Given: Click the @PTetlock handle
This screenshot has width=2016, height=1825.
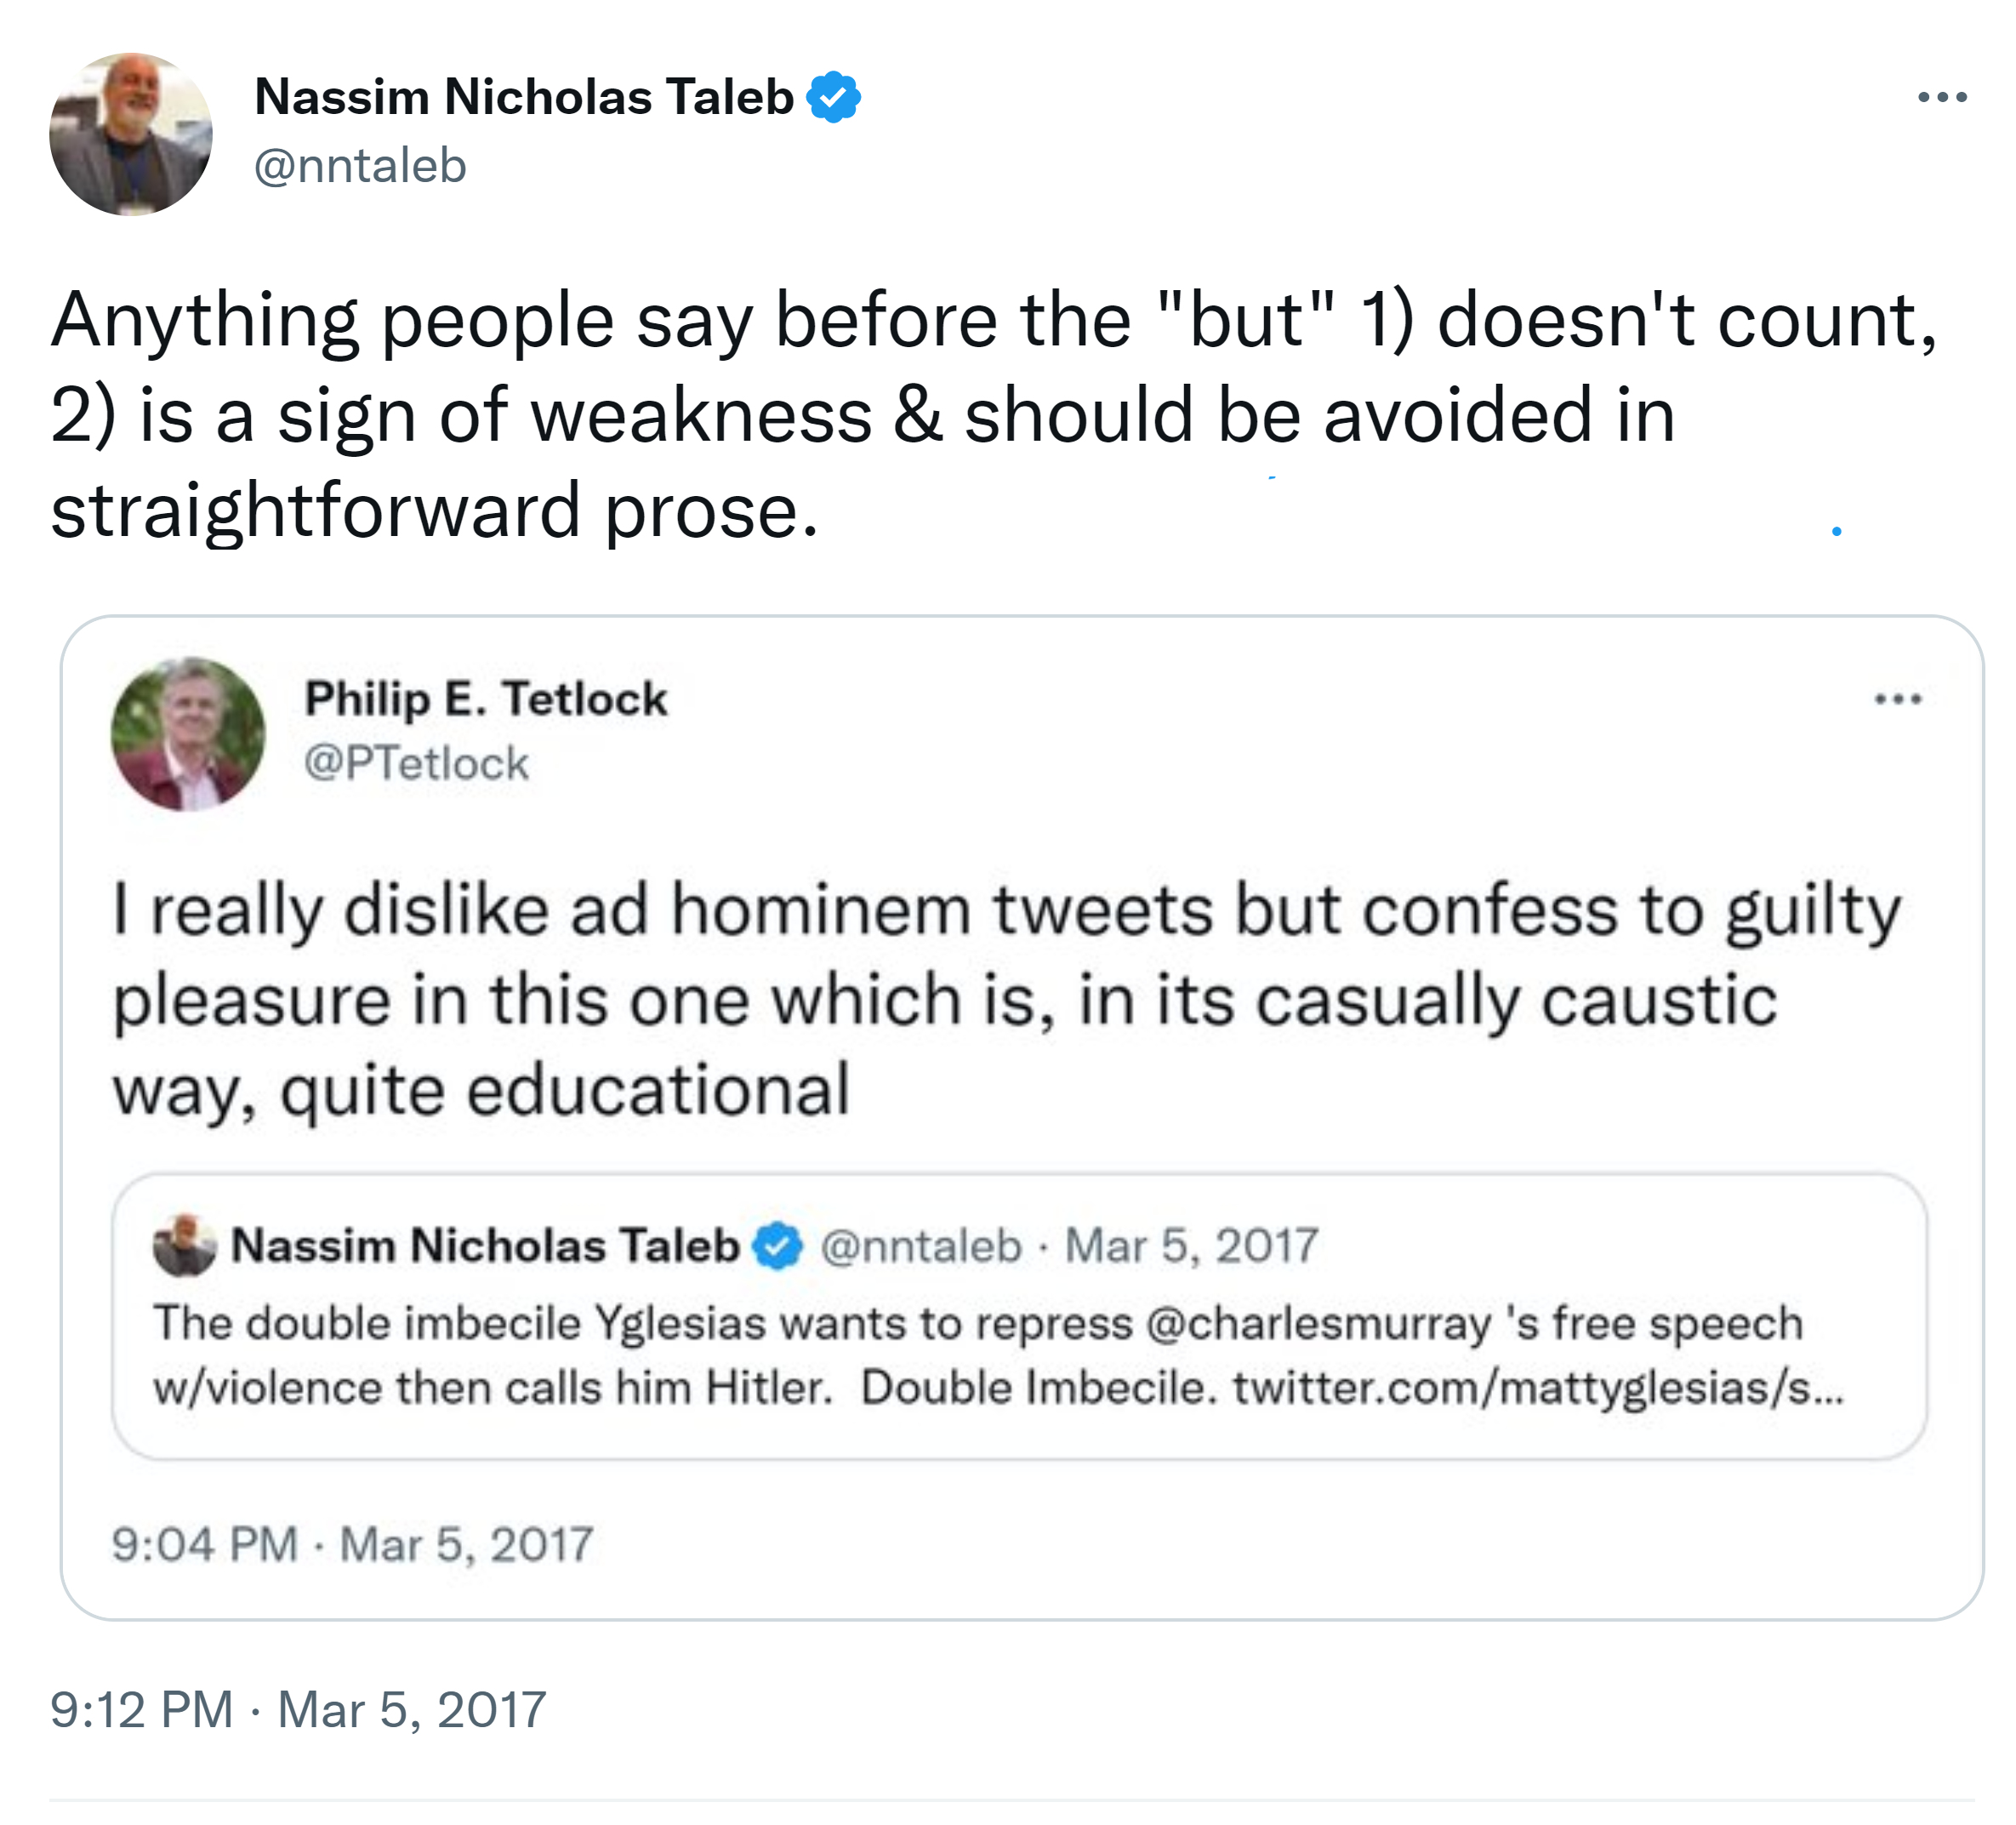Looking at the screenshot, I should (416, 763).
